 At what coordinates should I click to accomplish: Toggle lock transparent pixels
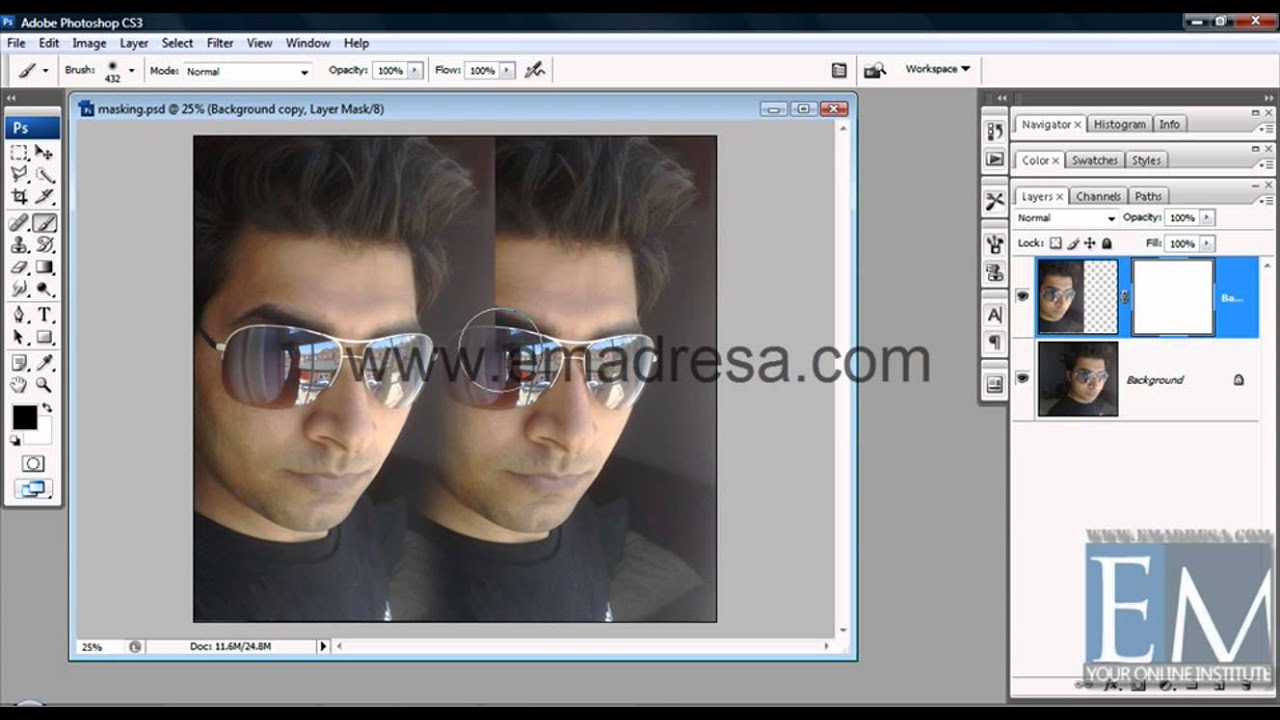point(1055,243)
